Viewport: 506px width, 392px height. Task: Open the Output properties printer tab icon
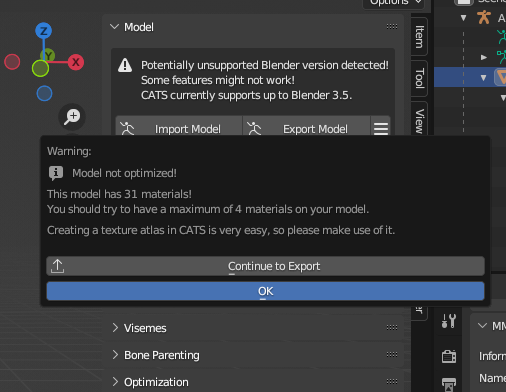(x=449, y=384)
